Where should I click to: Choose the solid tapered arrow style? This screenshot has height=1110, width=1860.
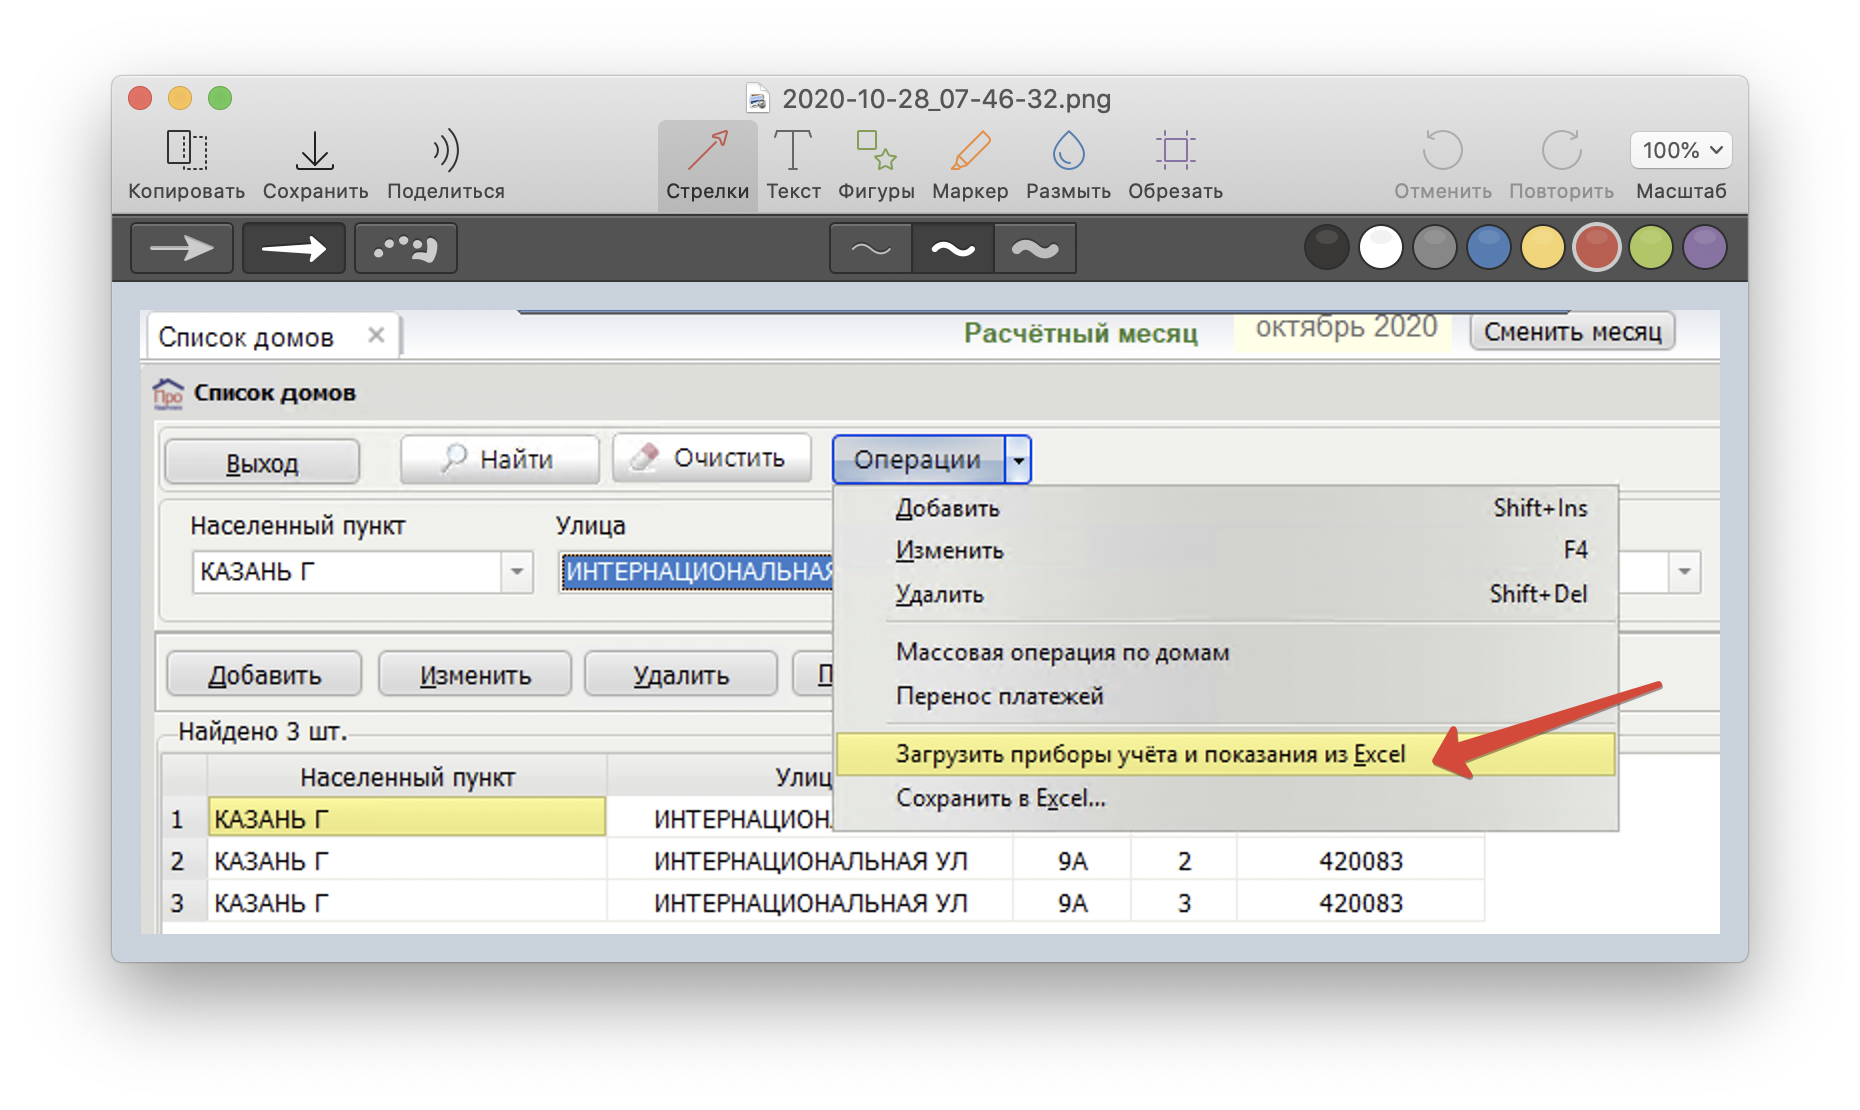point(294,248)
